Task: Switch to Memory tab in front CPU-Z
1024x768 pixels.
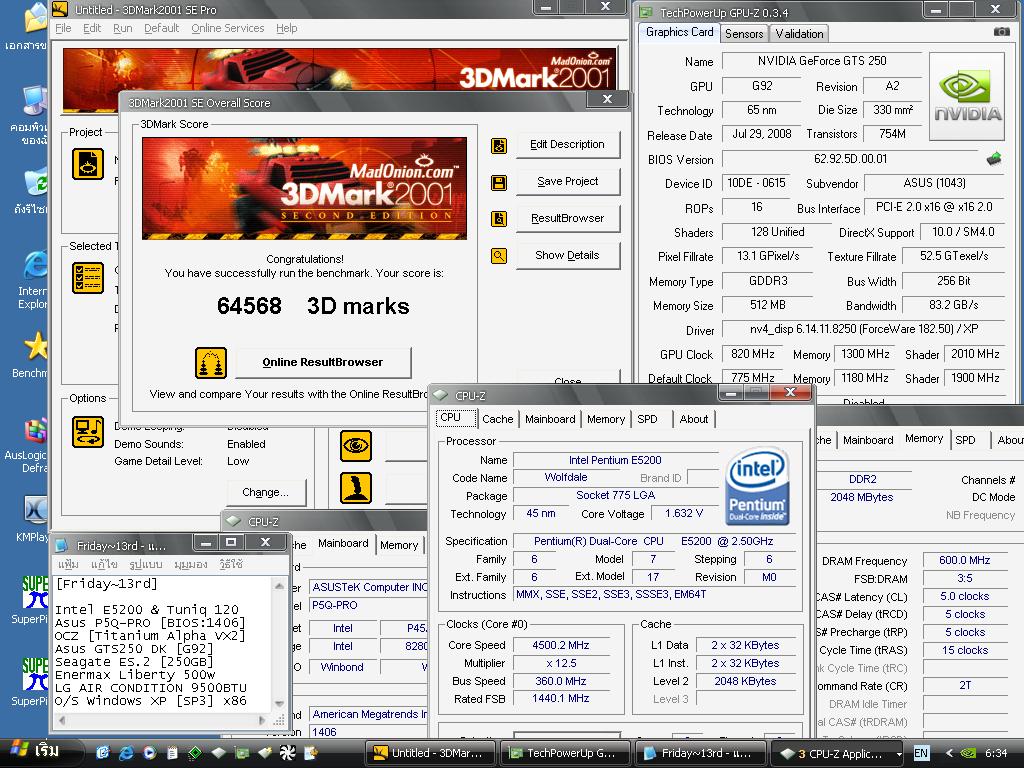Action: pos(605,419)
